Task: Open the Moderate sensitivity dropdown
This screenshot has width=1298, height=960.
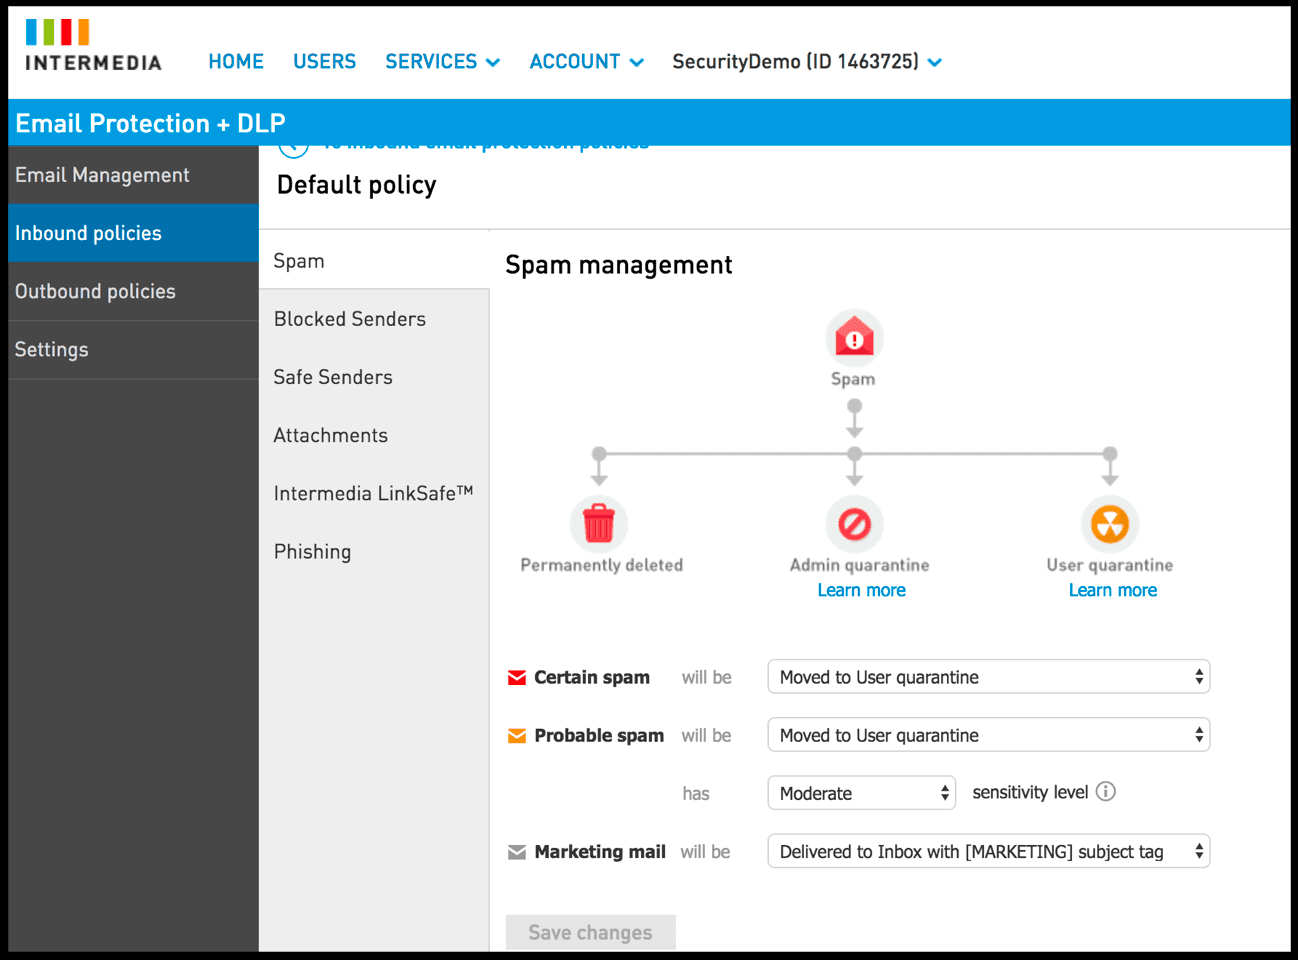Action: pyautogui.click(x=861, y=793)
